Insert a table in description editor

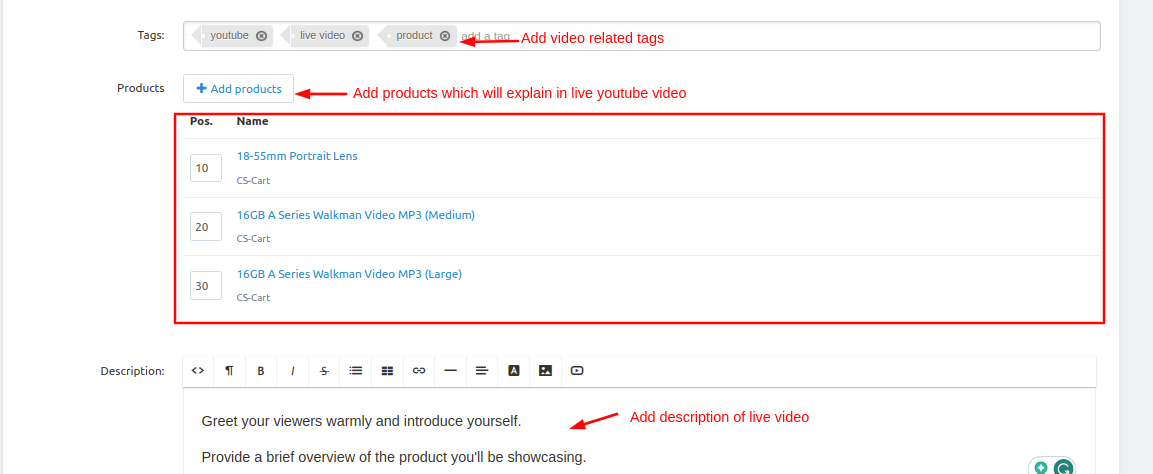pyautogui.click(x=387, y=371)
